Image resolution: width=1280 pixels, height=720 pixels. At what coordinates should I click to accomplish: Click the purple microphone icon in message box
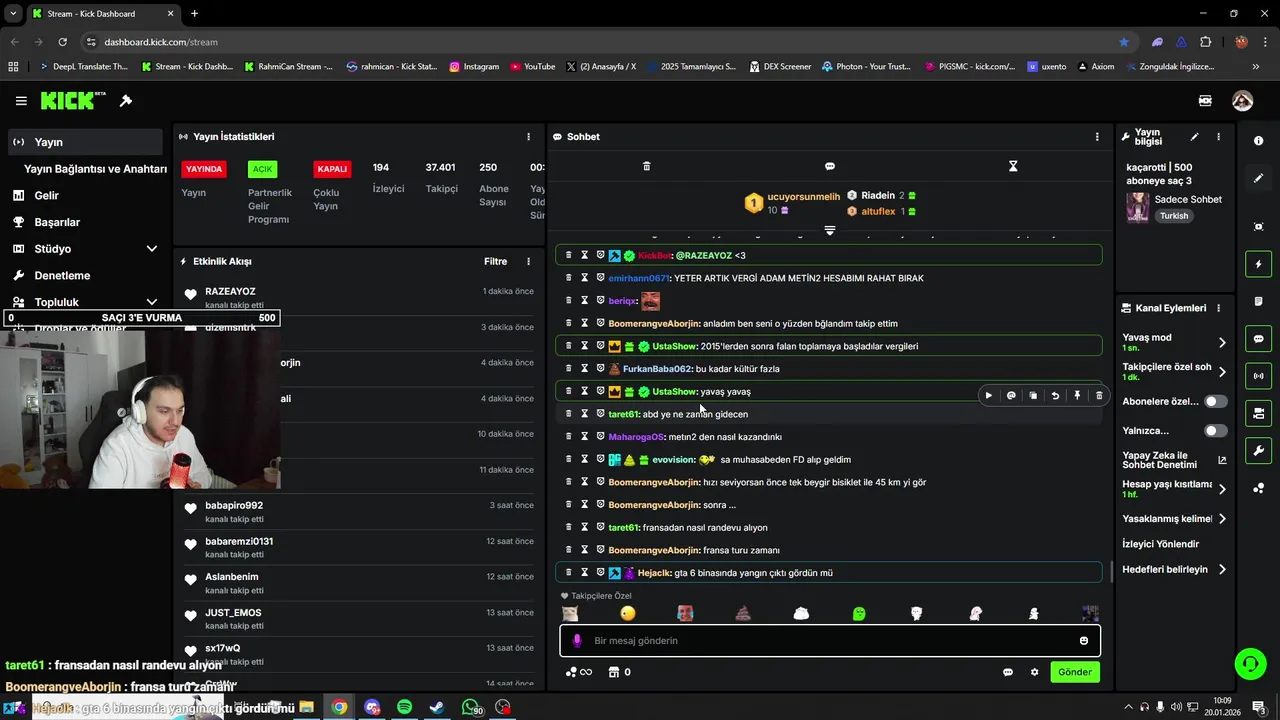576,641
